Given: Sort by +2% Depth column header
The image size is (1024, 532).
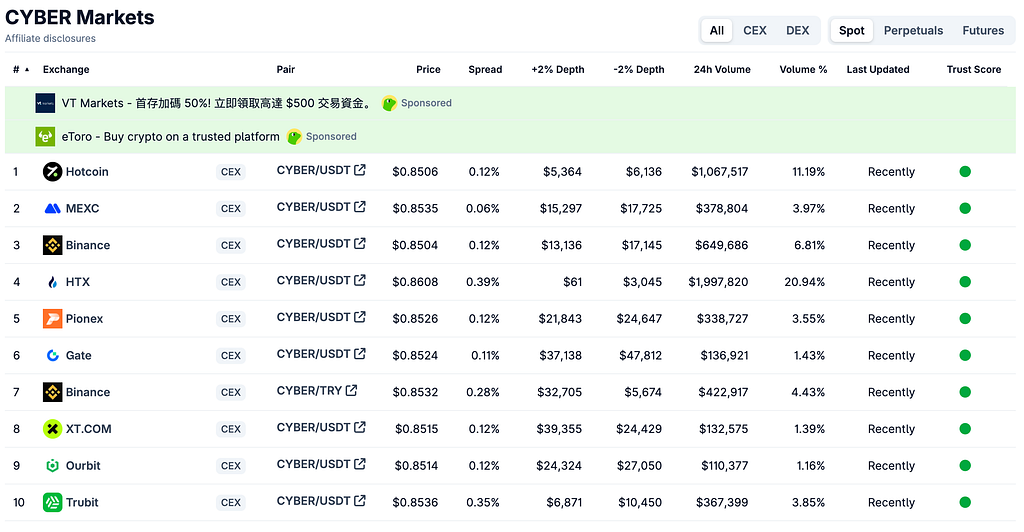Looking at the screenshot, I should [x=558, y=69].
